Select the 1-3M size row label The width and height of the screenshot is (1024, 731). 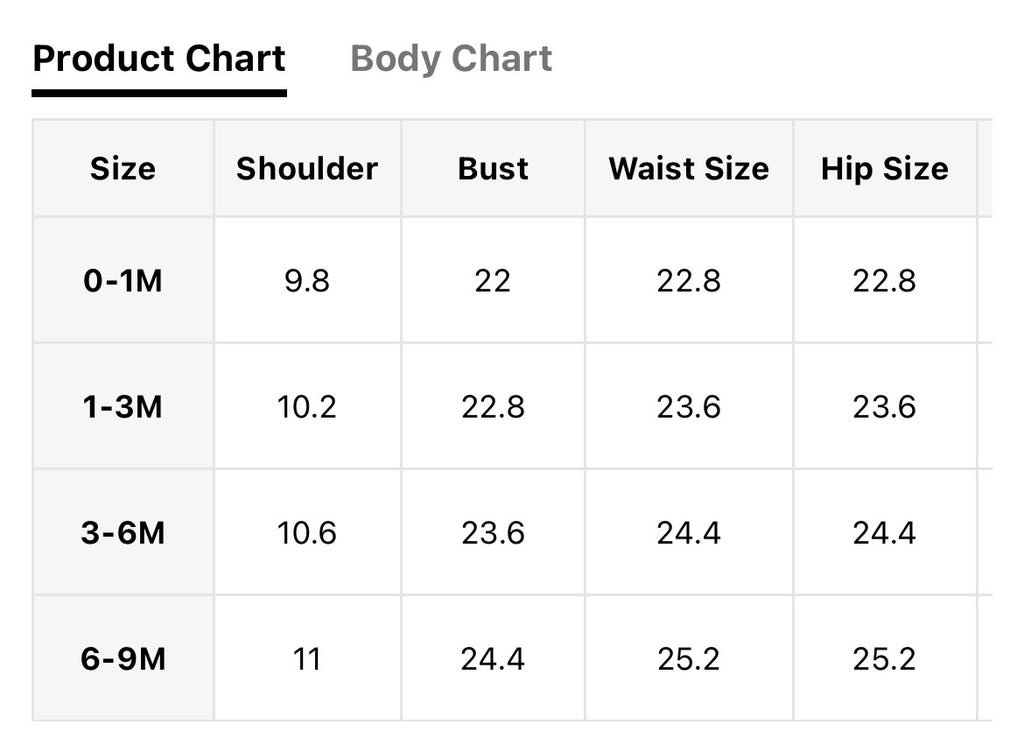click(123, 406)
